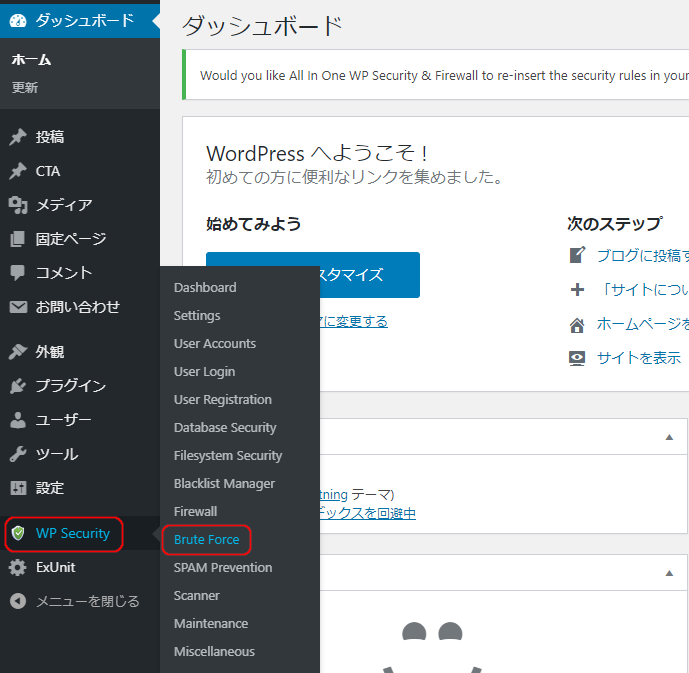This screenshot has height=673, width=689.
Task: Go to 更新 under the dashboard menu
Action: (25, 88)
